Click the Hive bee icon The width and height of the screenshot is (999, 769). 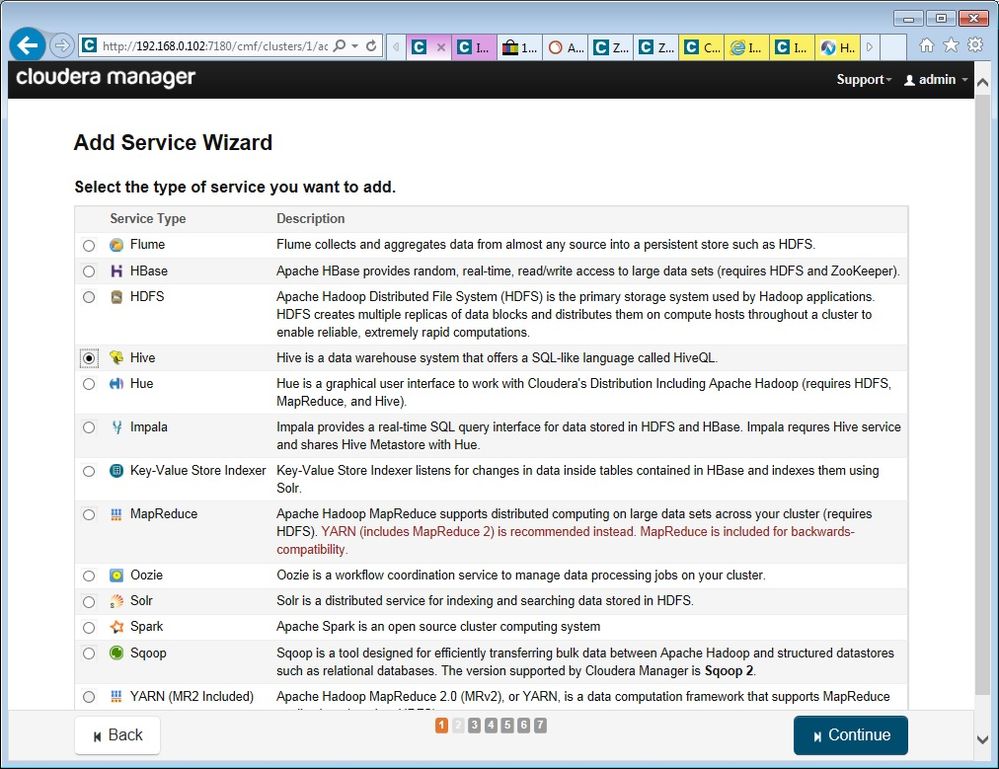[x=116, y=358]
